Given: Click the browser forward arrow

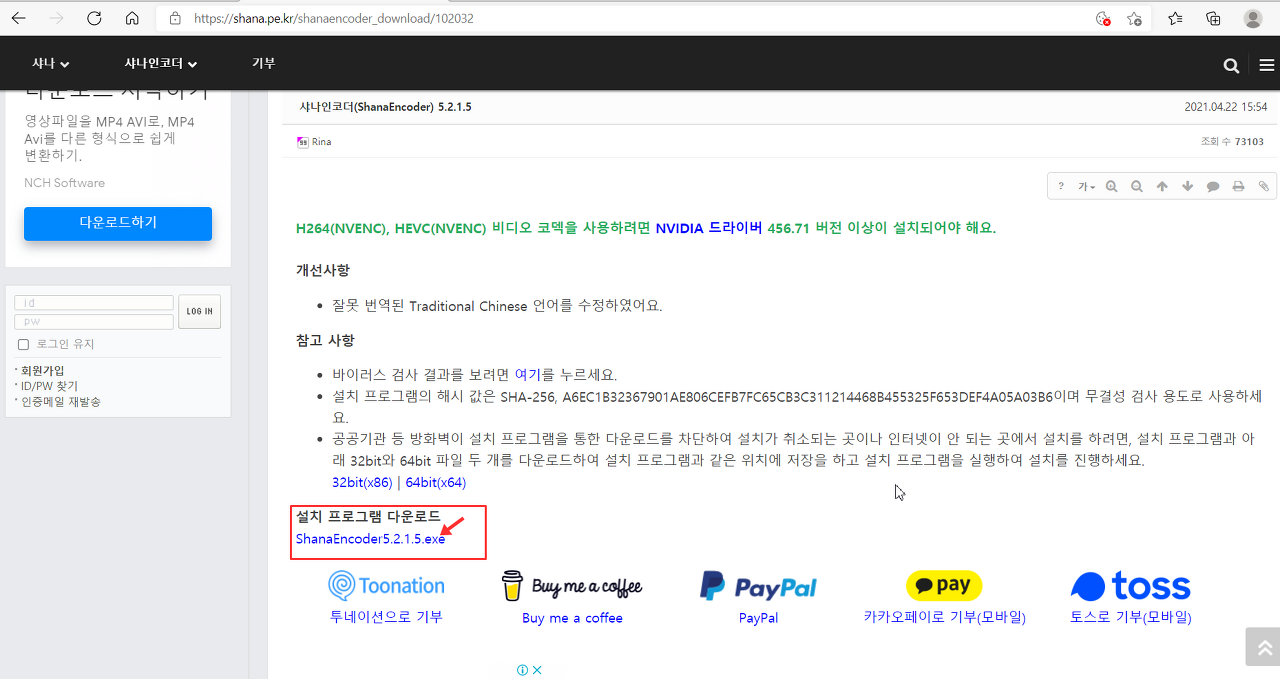Looking at the screenshot, I should click(x=56, y=18).
